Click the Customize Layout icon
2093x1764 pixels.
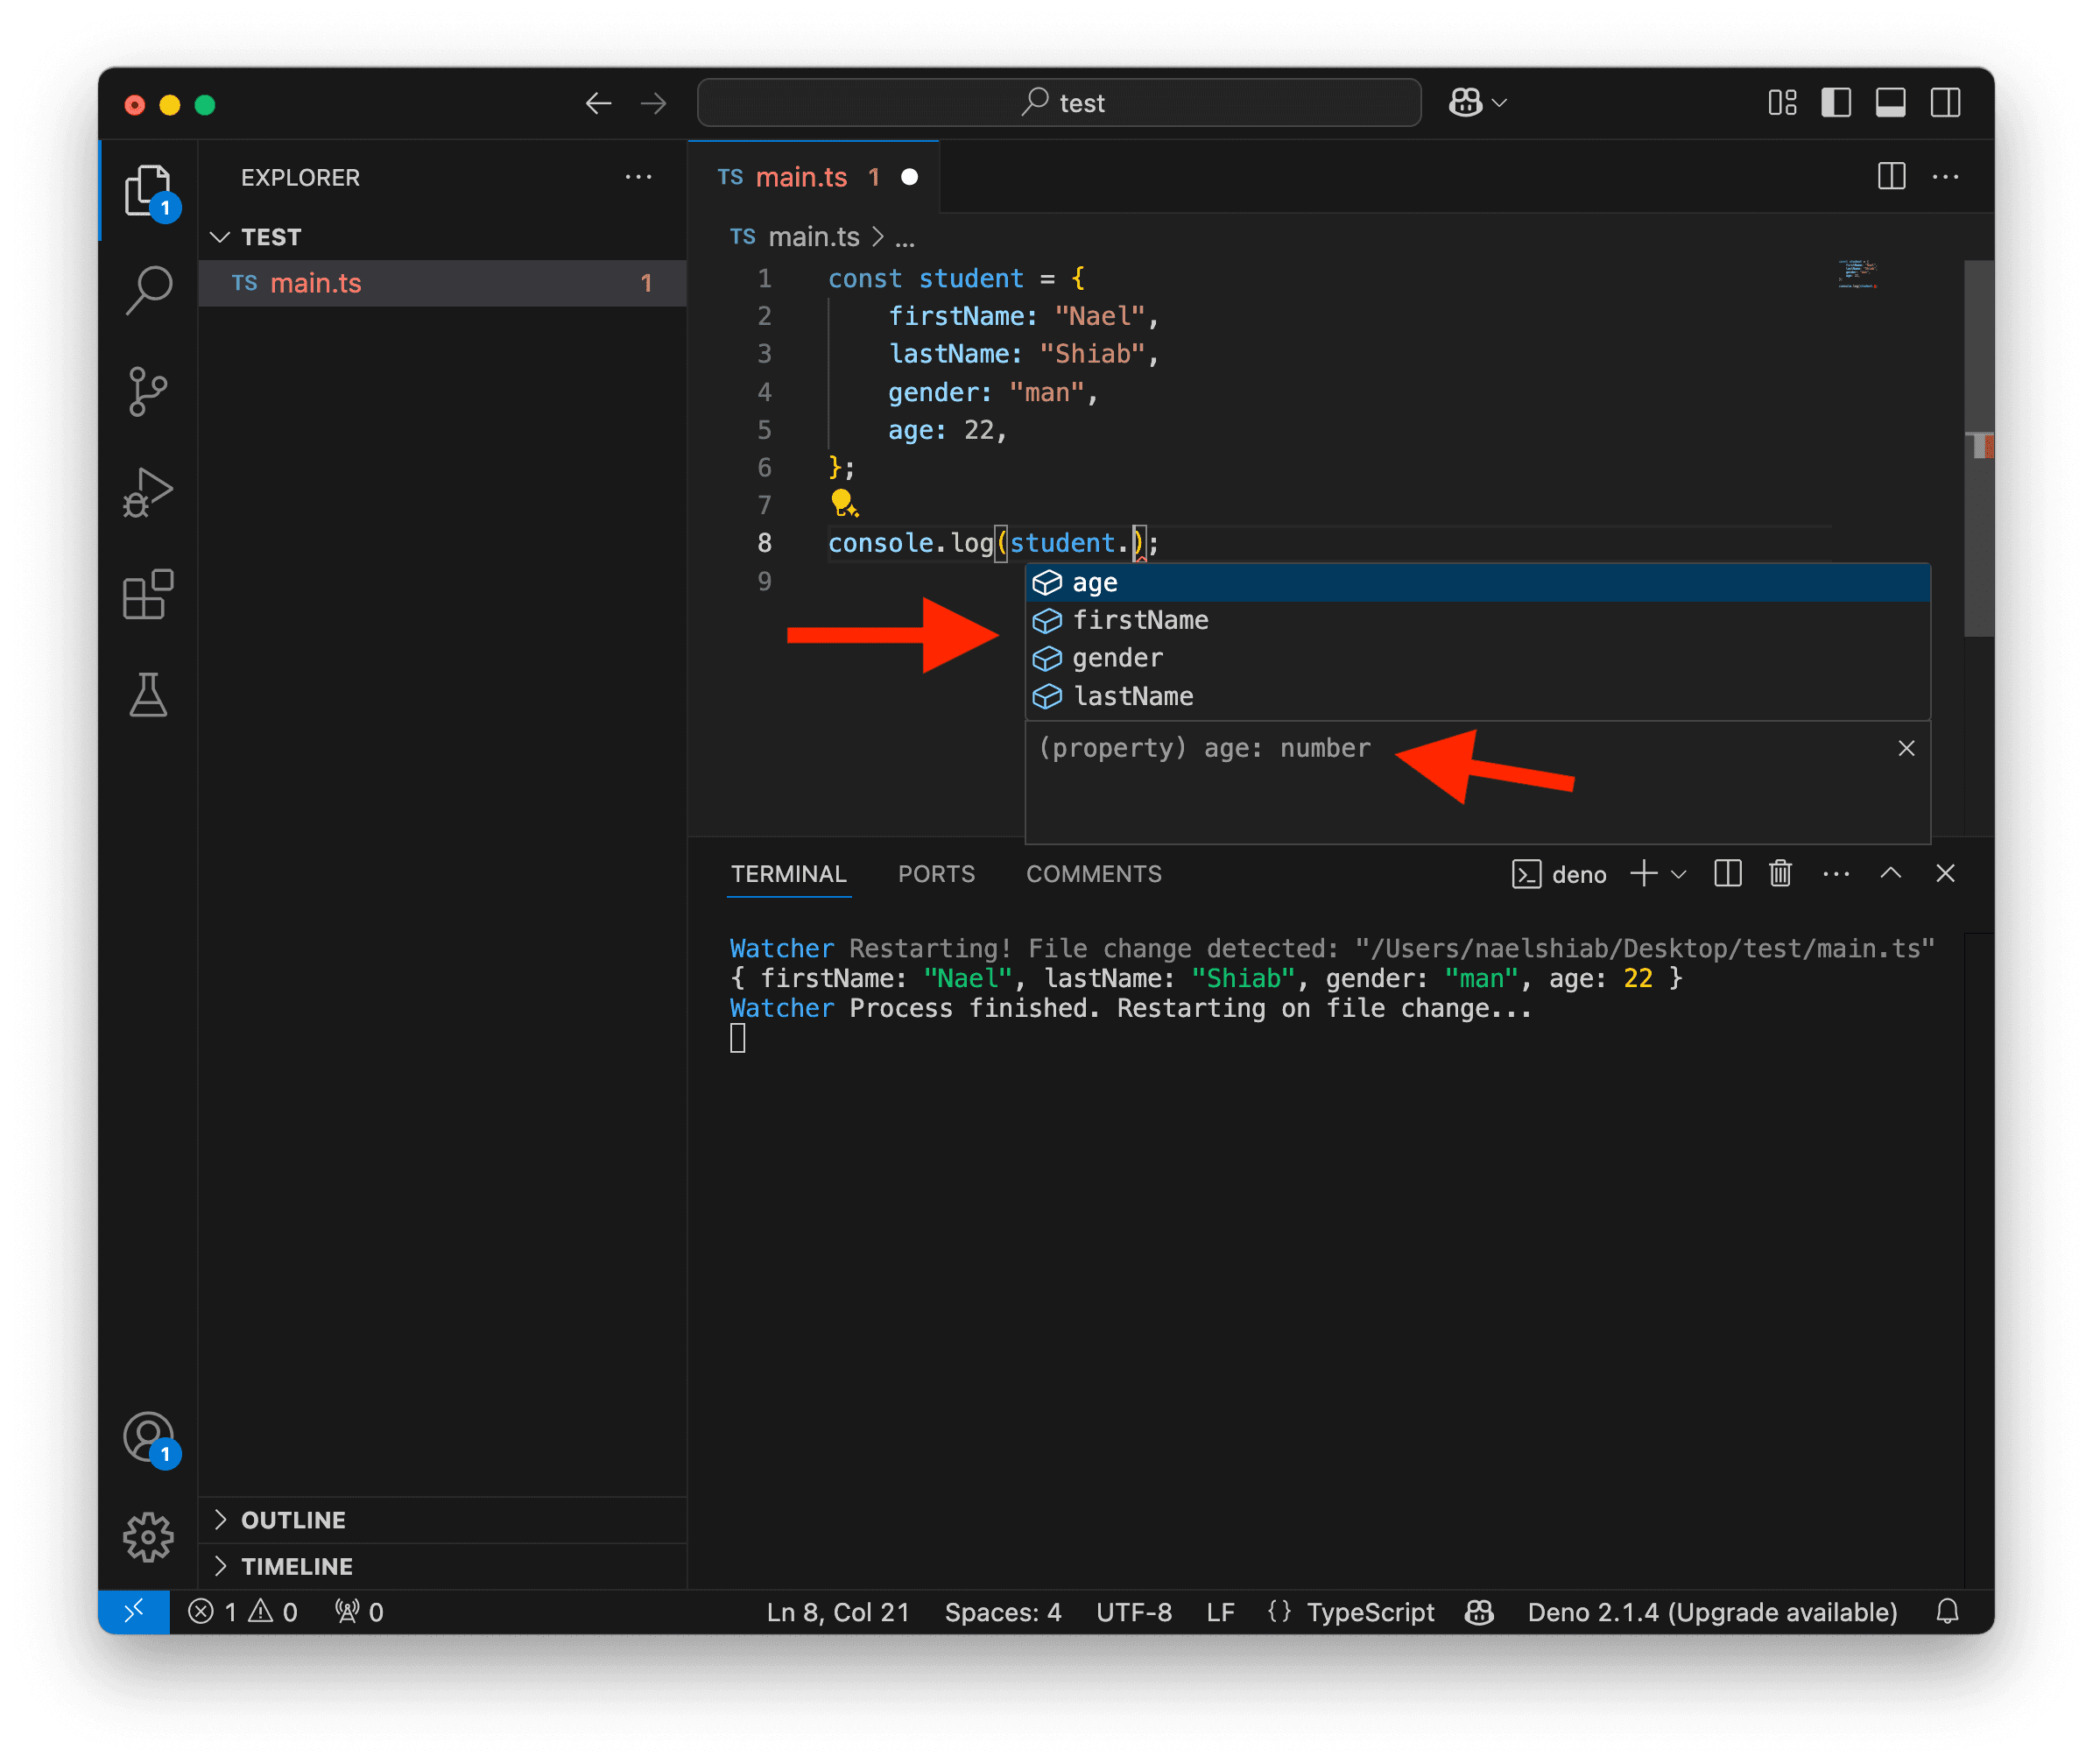point(1782,103)
